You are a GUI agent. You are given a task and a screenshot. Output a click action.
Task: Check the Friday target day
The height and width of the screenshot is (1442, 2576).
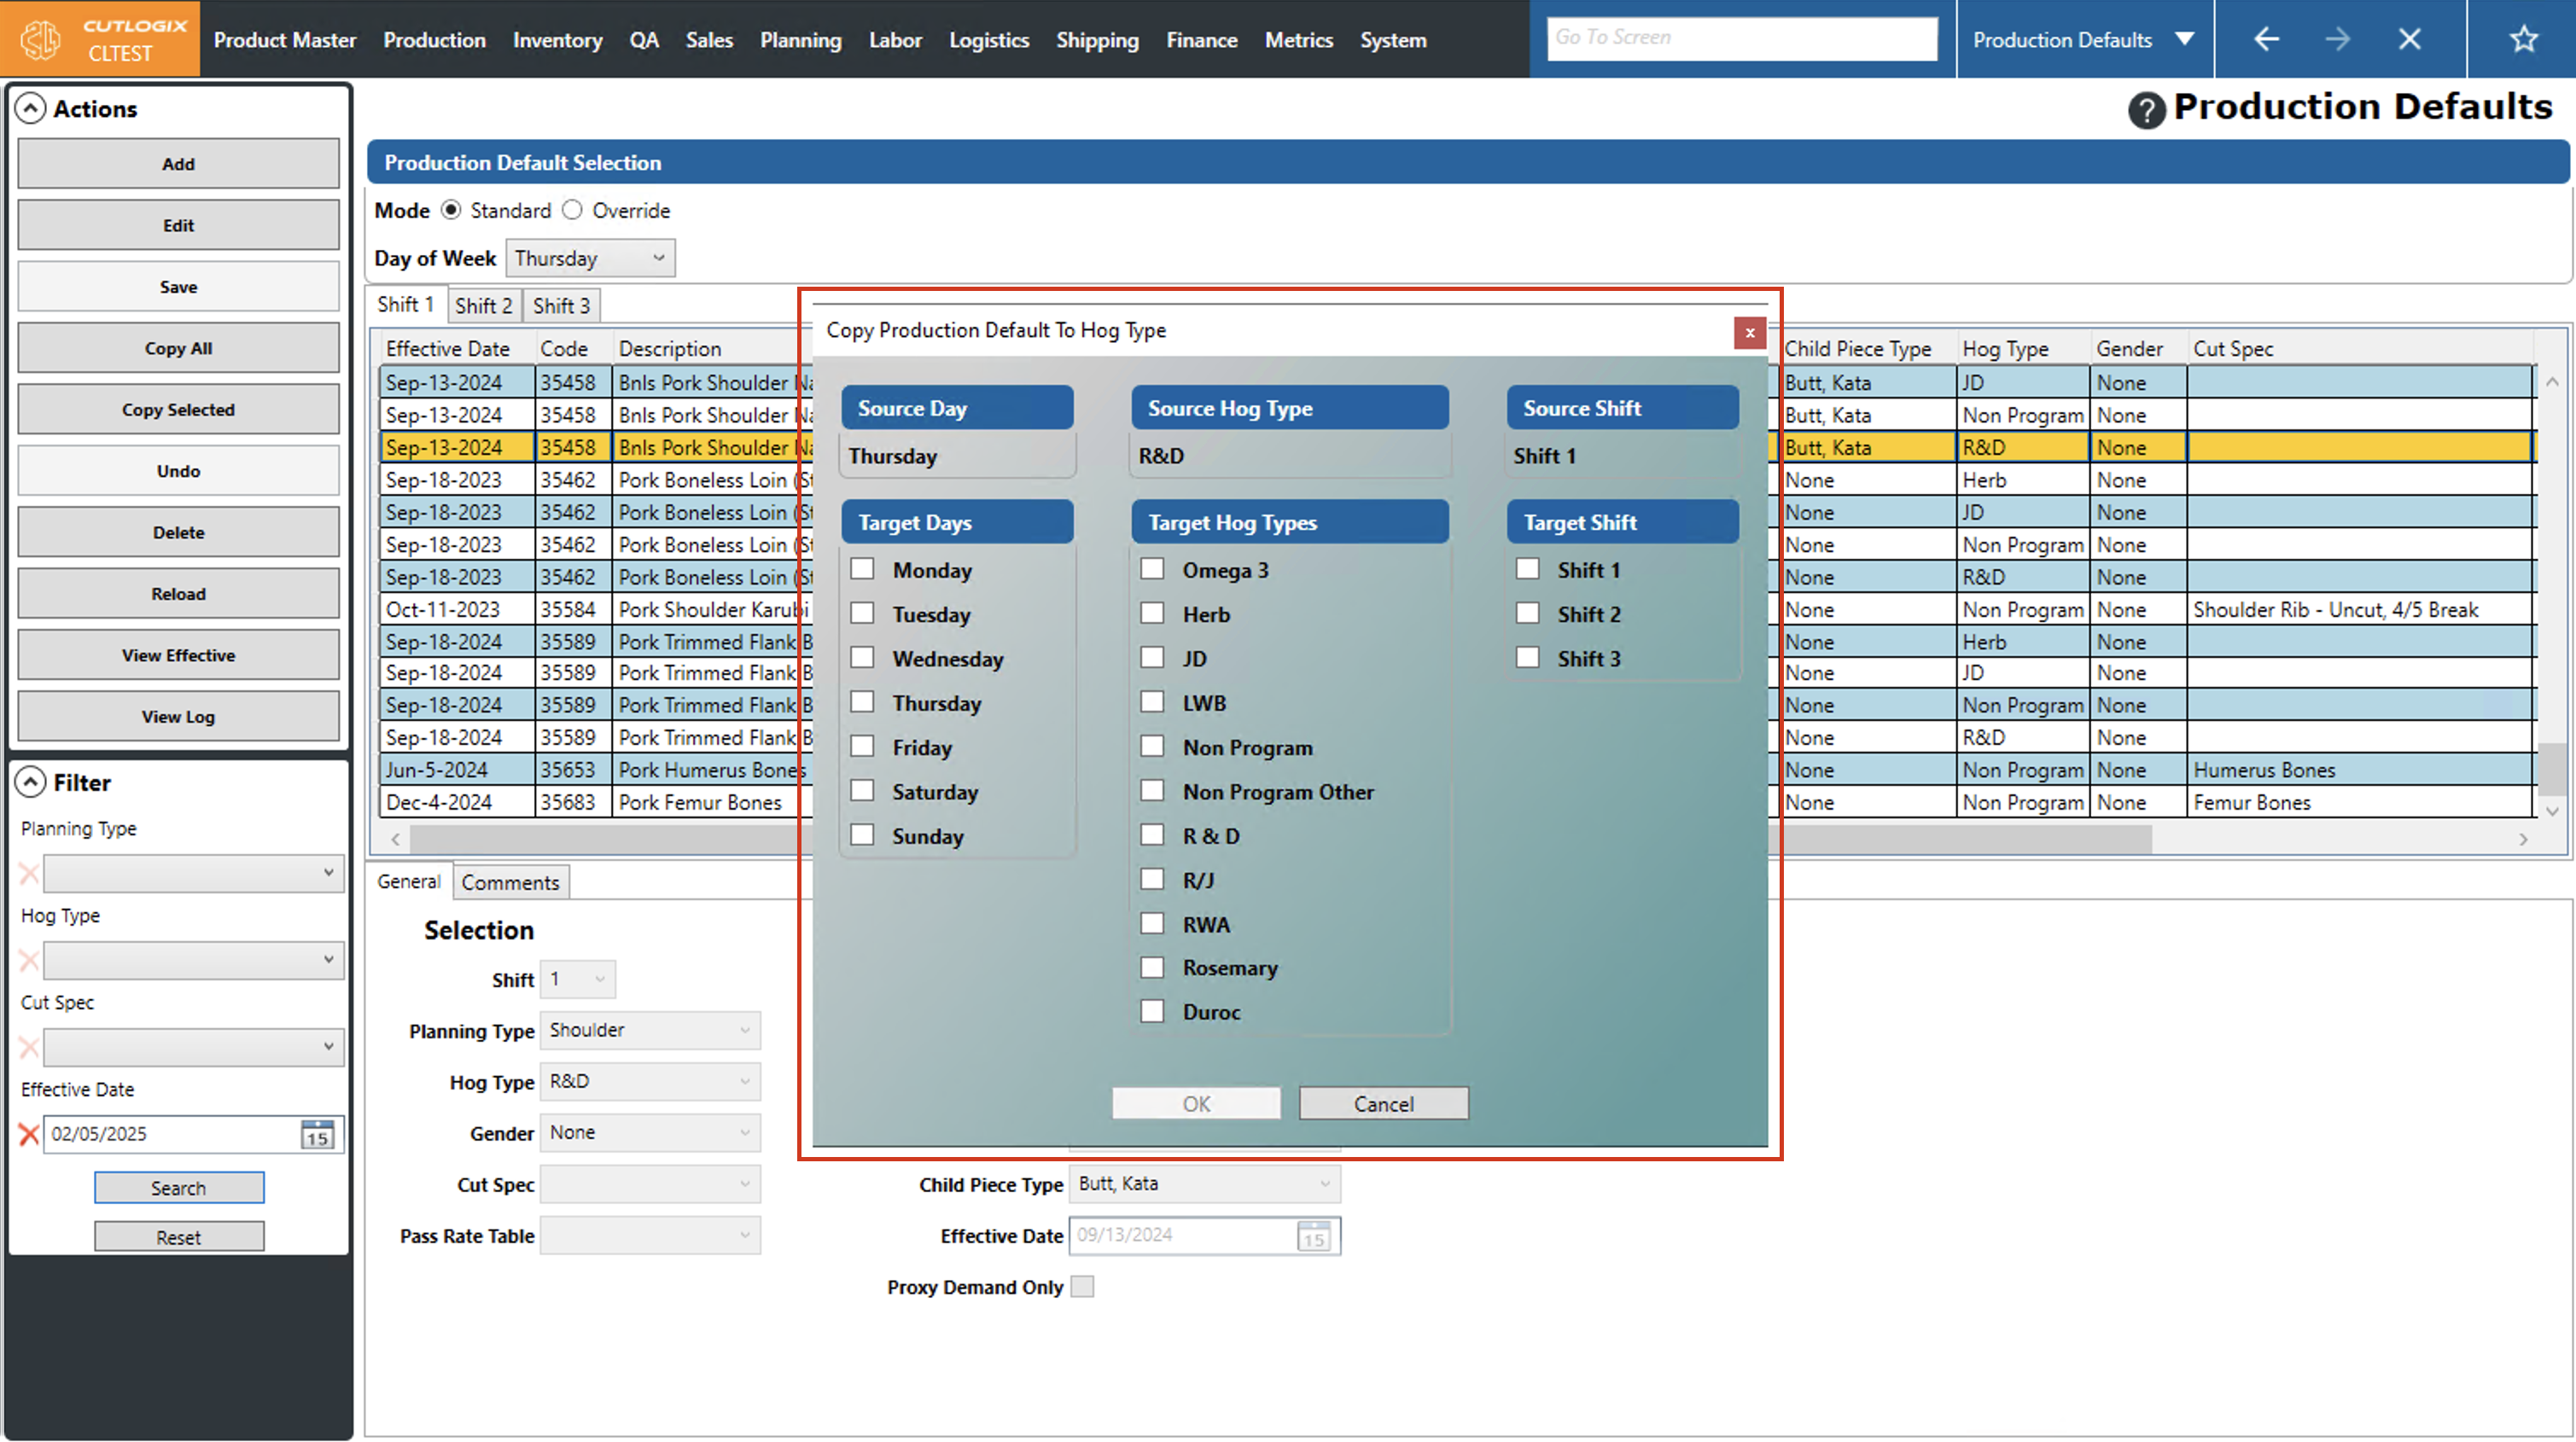click(x=862, y=746)
